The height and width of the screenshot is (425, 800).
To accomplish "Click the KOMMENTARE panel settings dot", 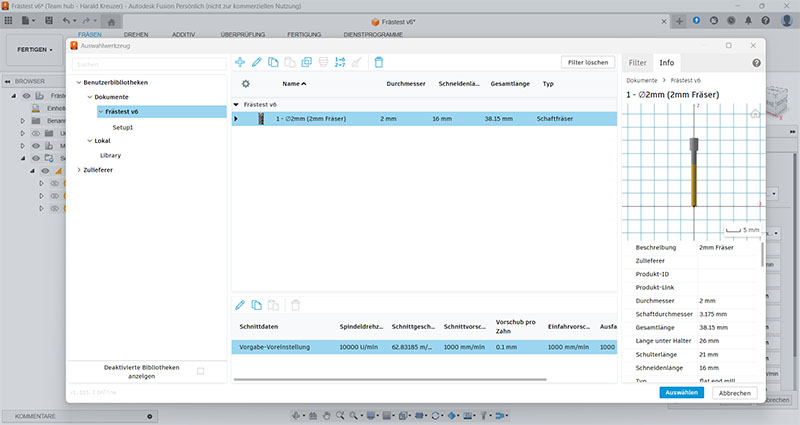I will coord(149,416).
